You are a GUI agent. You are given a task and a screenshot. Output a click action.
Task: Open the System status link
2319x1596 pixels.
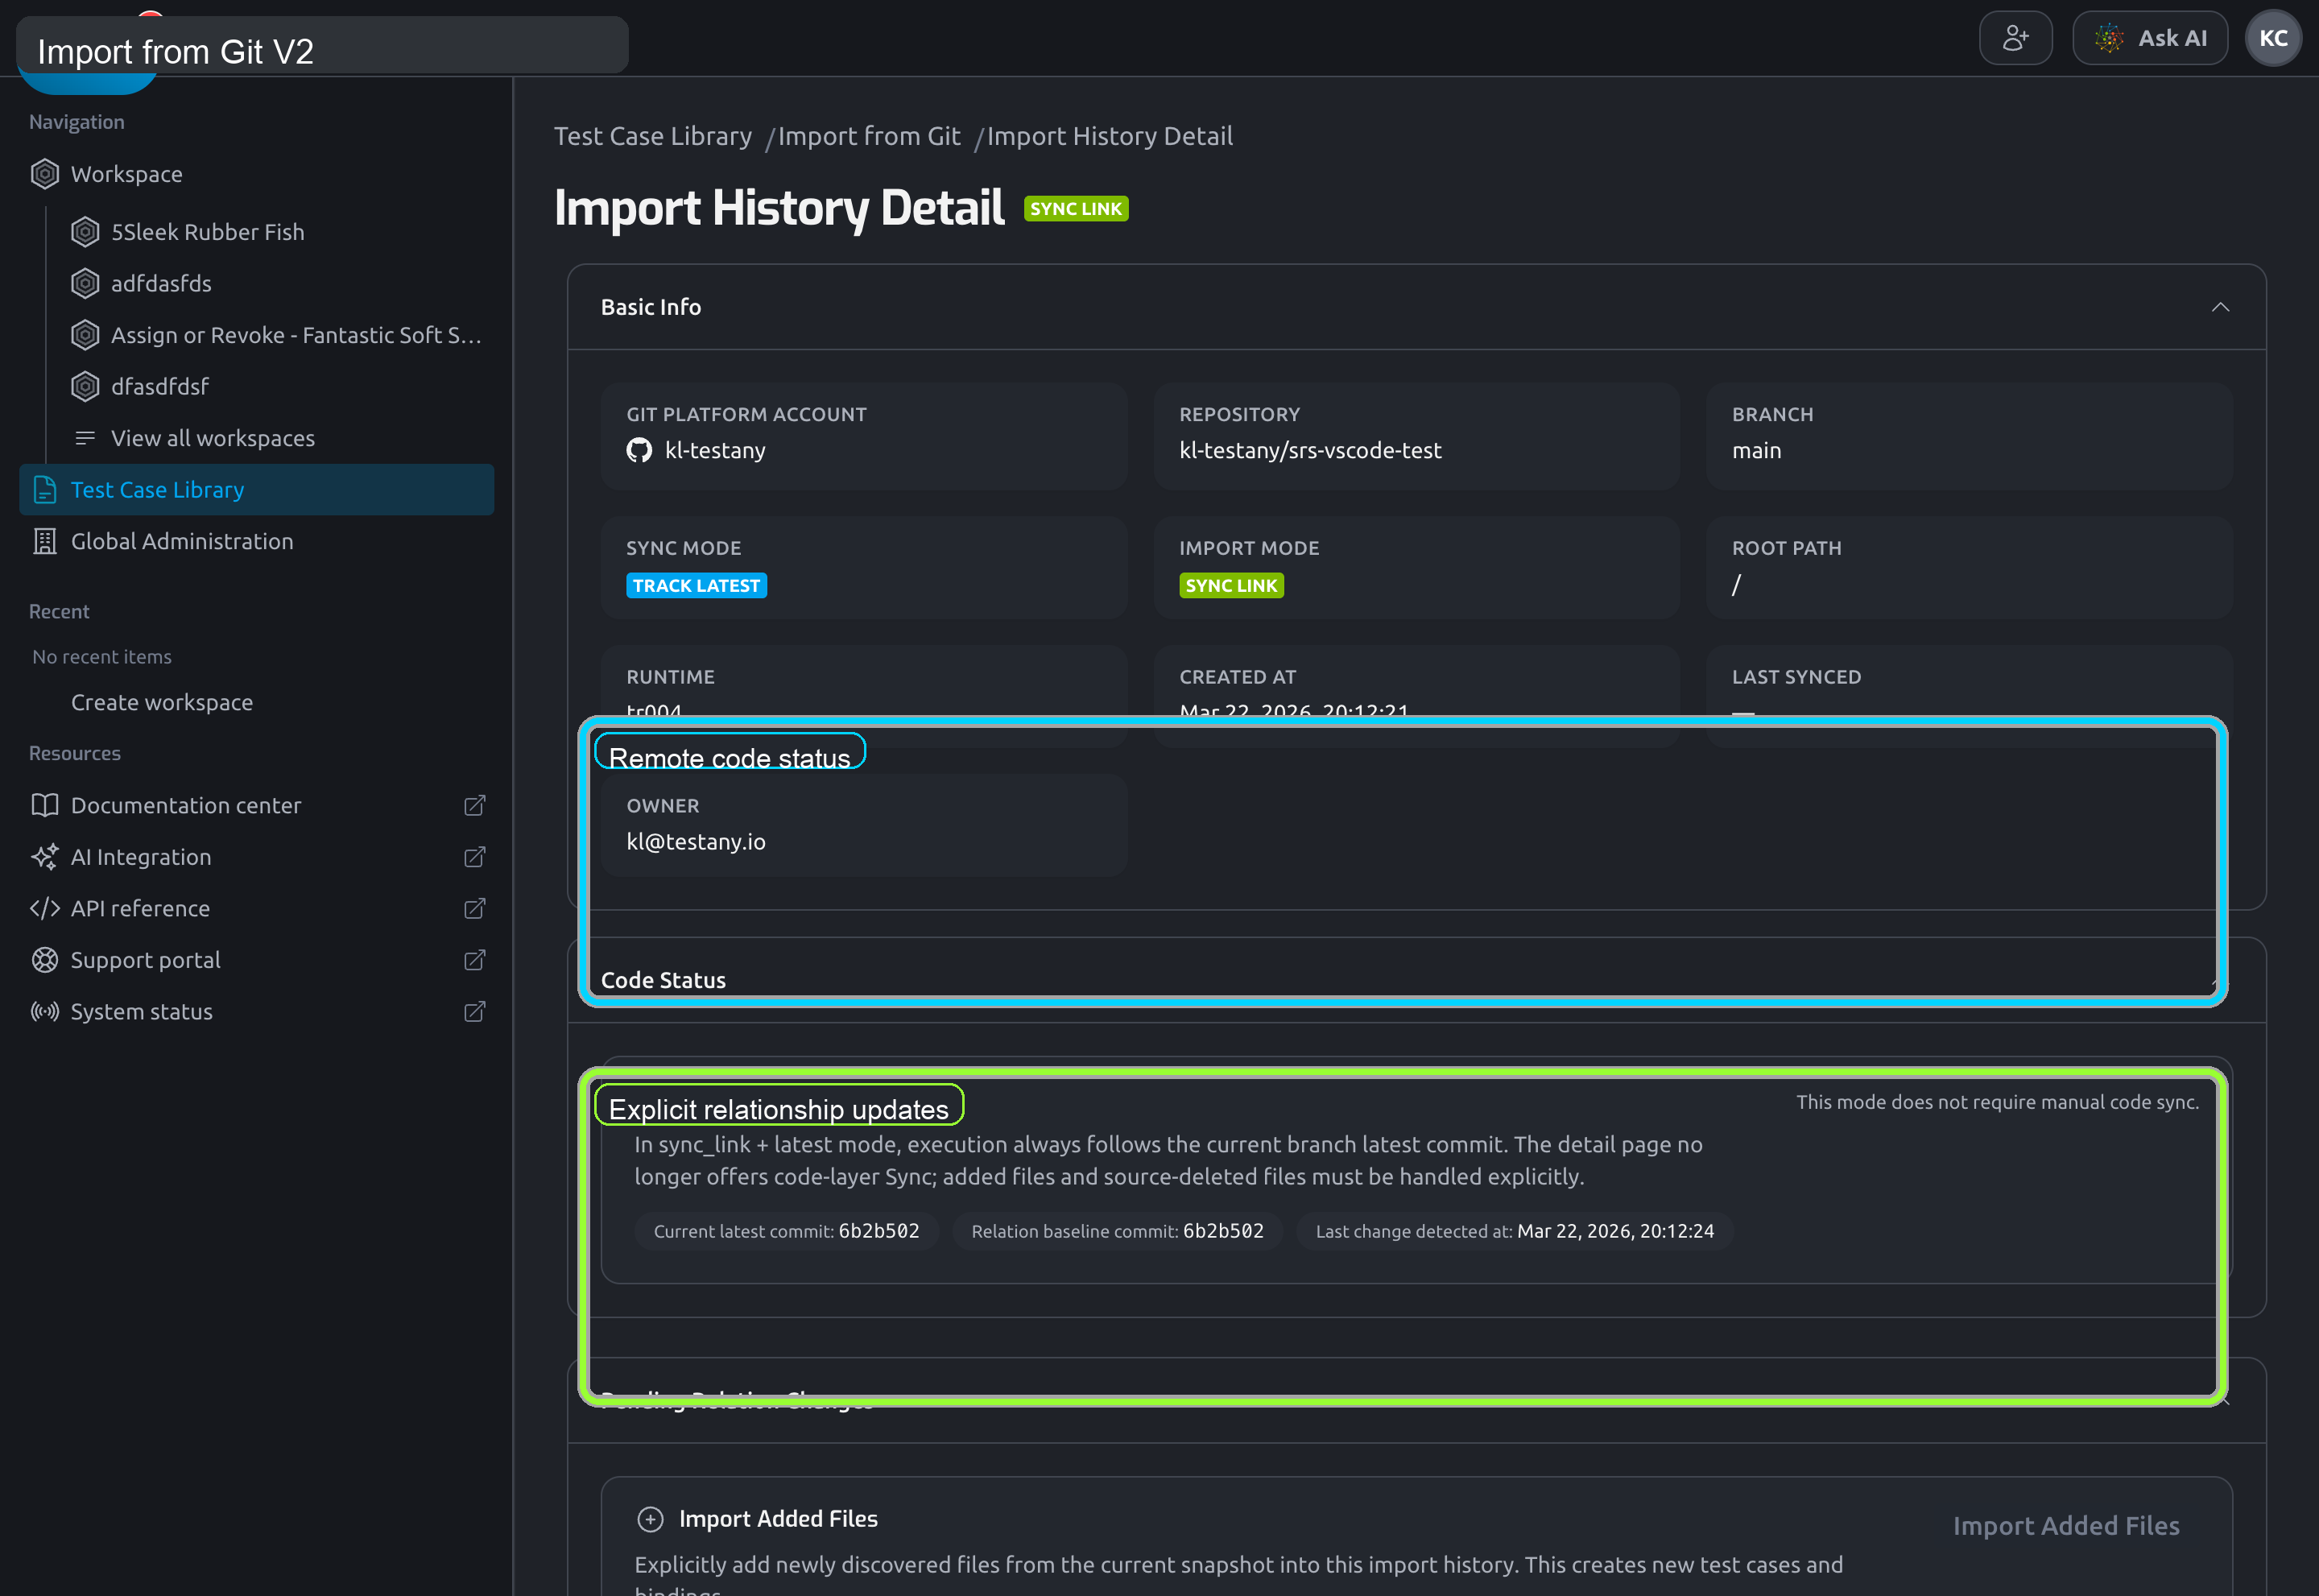(x=141, y=1011)
